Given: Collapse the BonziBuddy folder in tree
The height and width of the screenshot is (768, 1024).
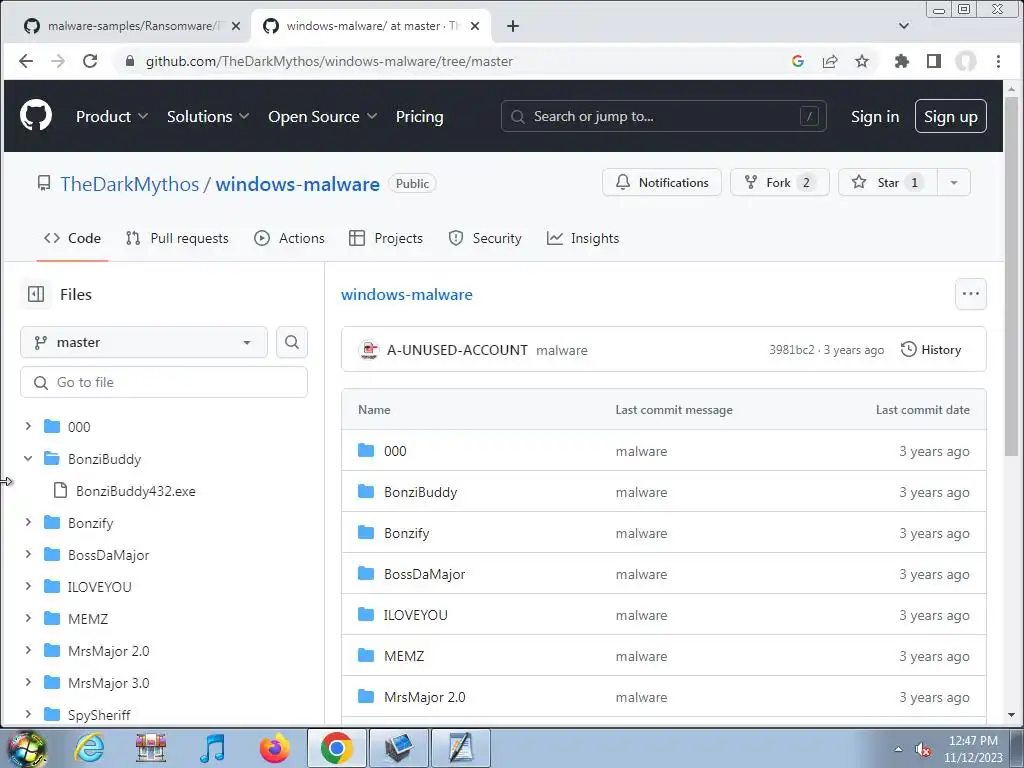Looking at the screenshot, I should (28, 458).
